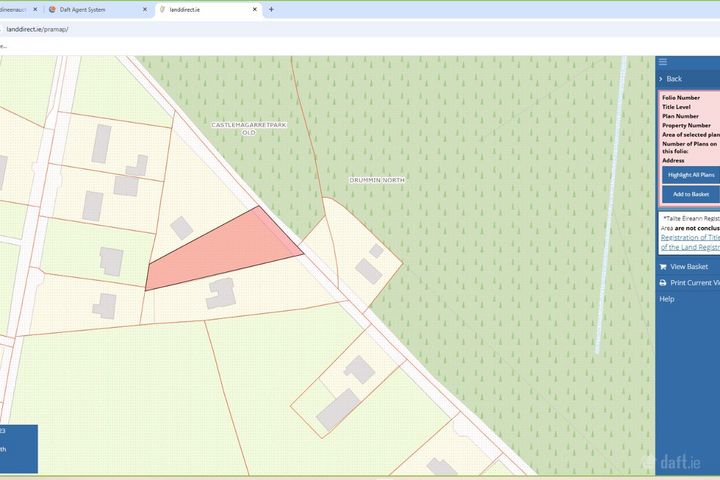Close the landdirect.ie tab

(x=255, y=9)
